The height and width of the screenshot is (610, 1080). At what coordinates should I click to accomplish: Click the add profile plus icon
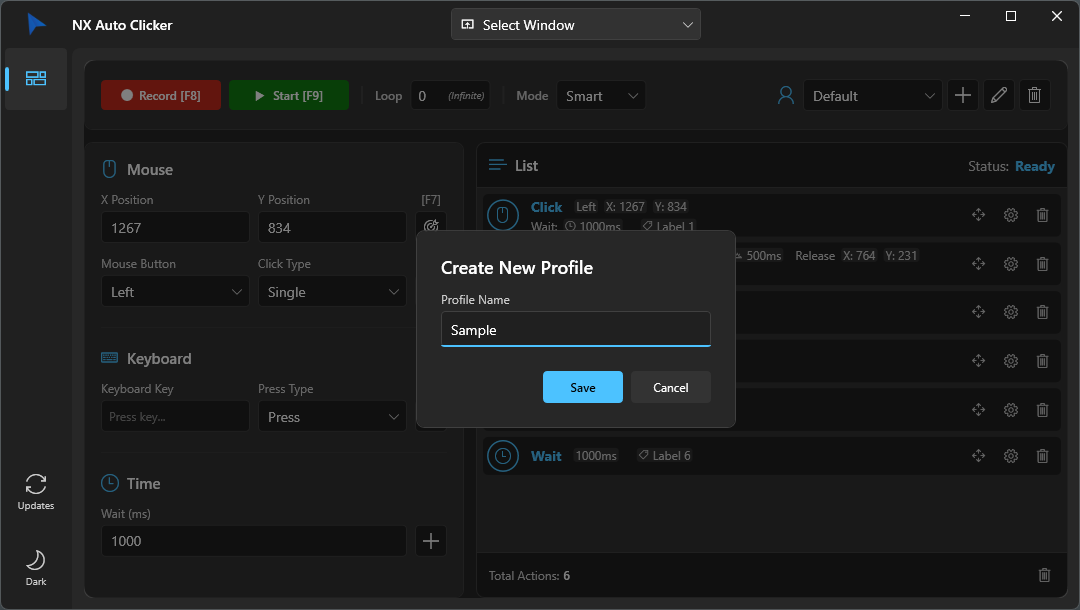(962, 95)
